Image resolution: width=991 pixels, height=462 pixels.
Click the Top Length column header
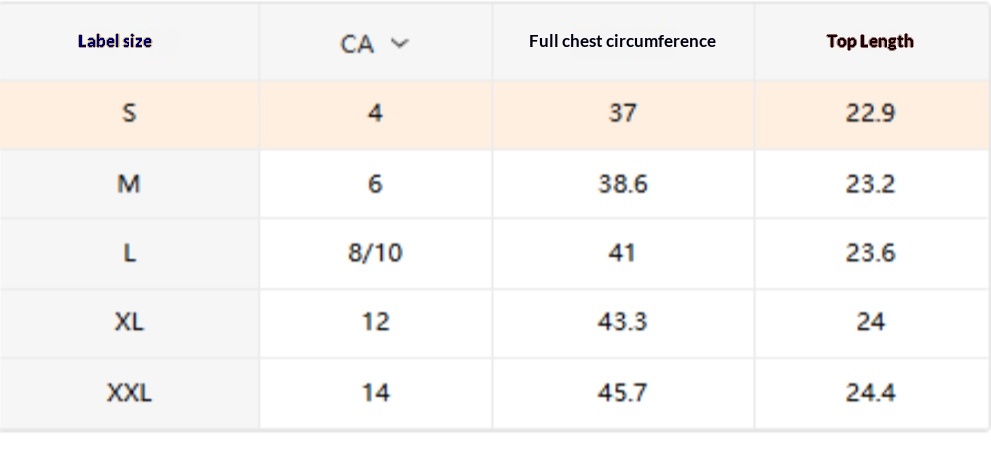[870, 42]
